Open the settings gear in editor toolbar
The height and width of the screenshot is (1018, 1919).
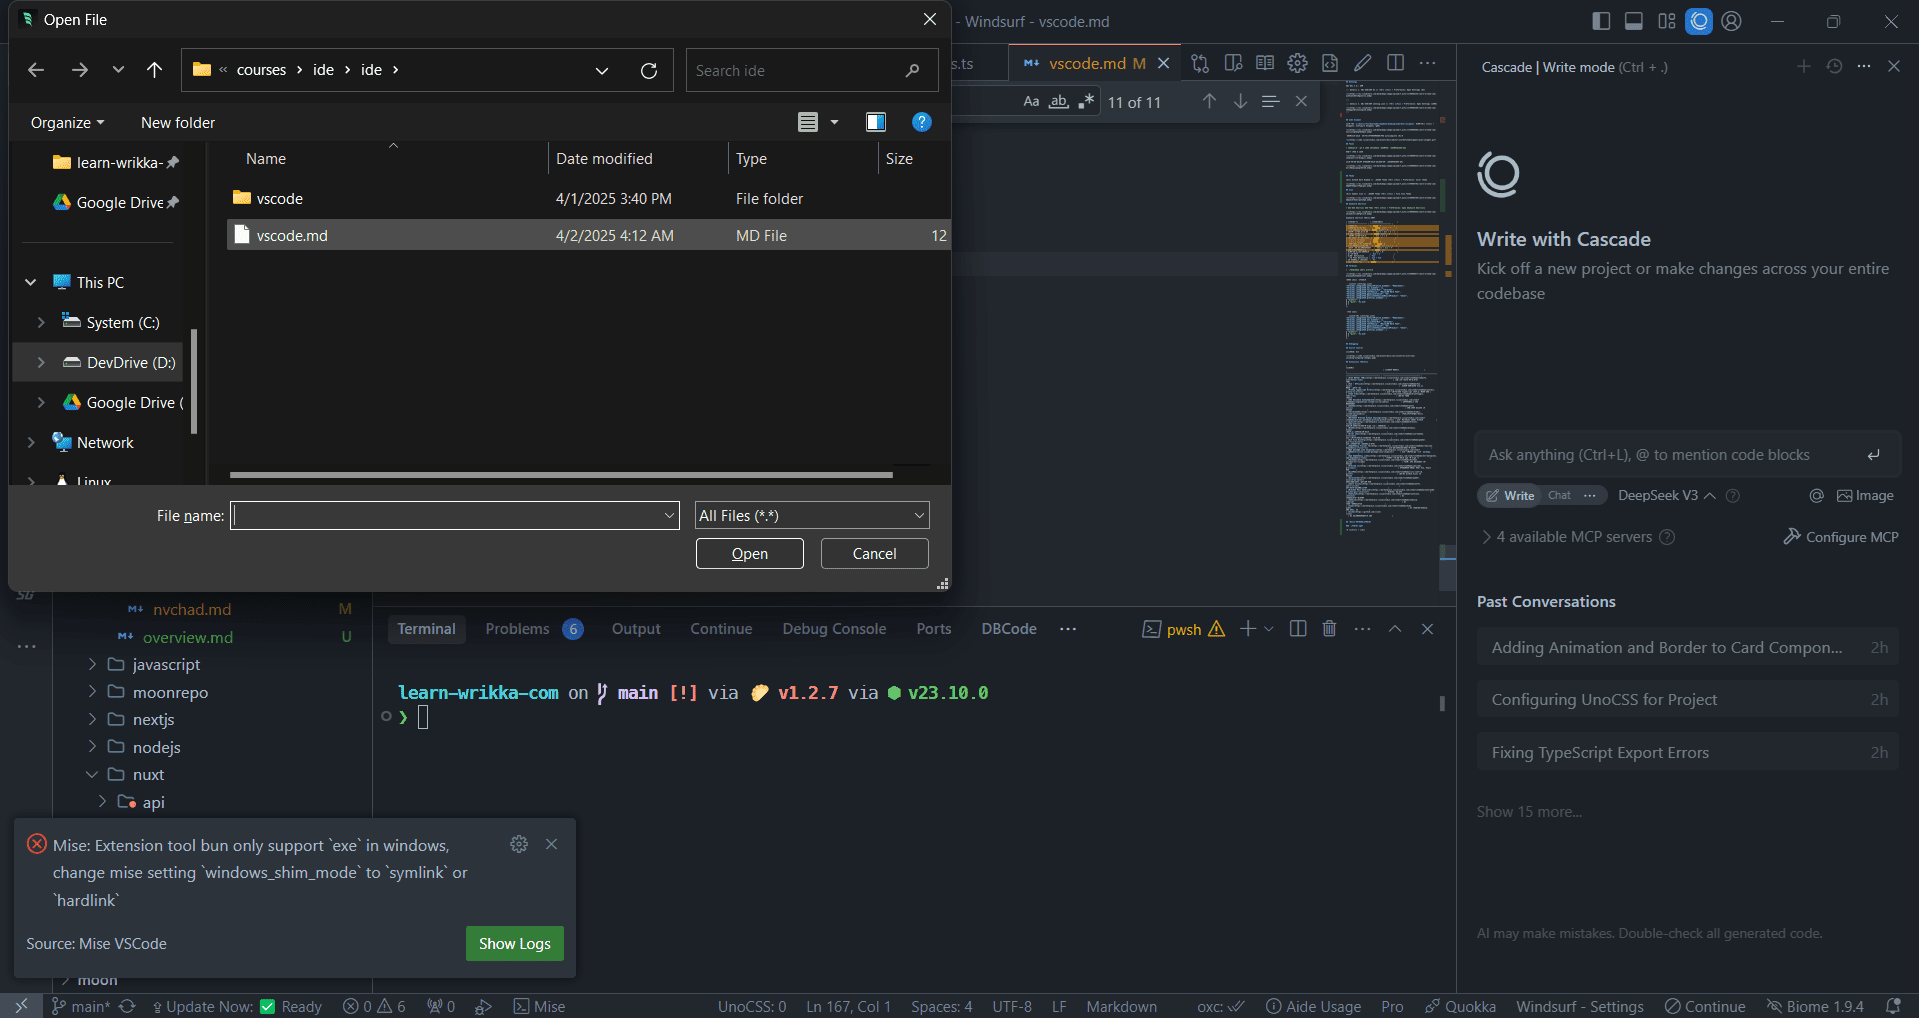[1297, 63]
